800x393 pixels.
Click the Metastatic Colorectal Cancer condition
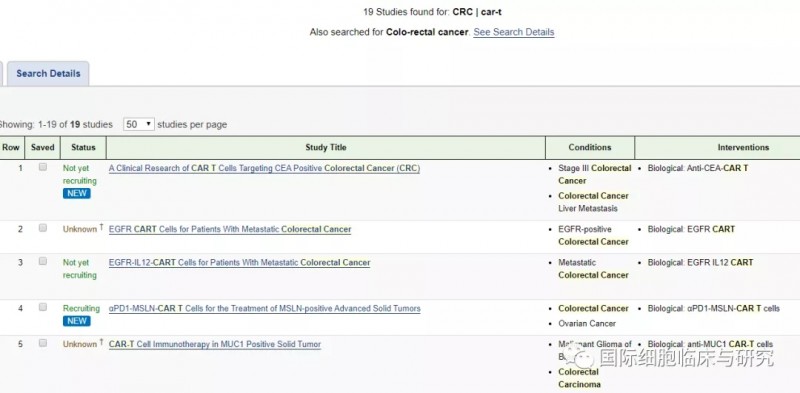593,269
